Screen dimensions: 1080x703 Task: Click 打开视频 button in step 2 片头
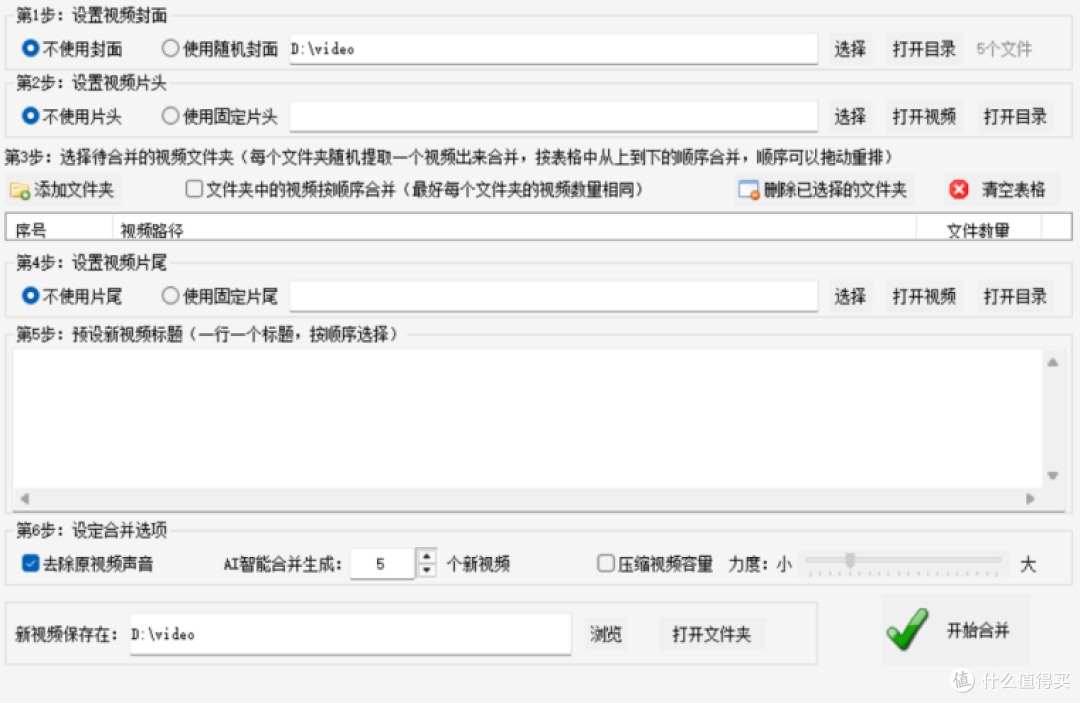point(924,116)
